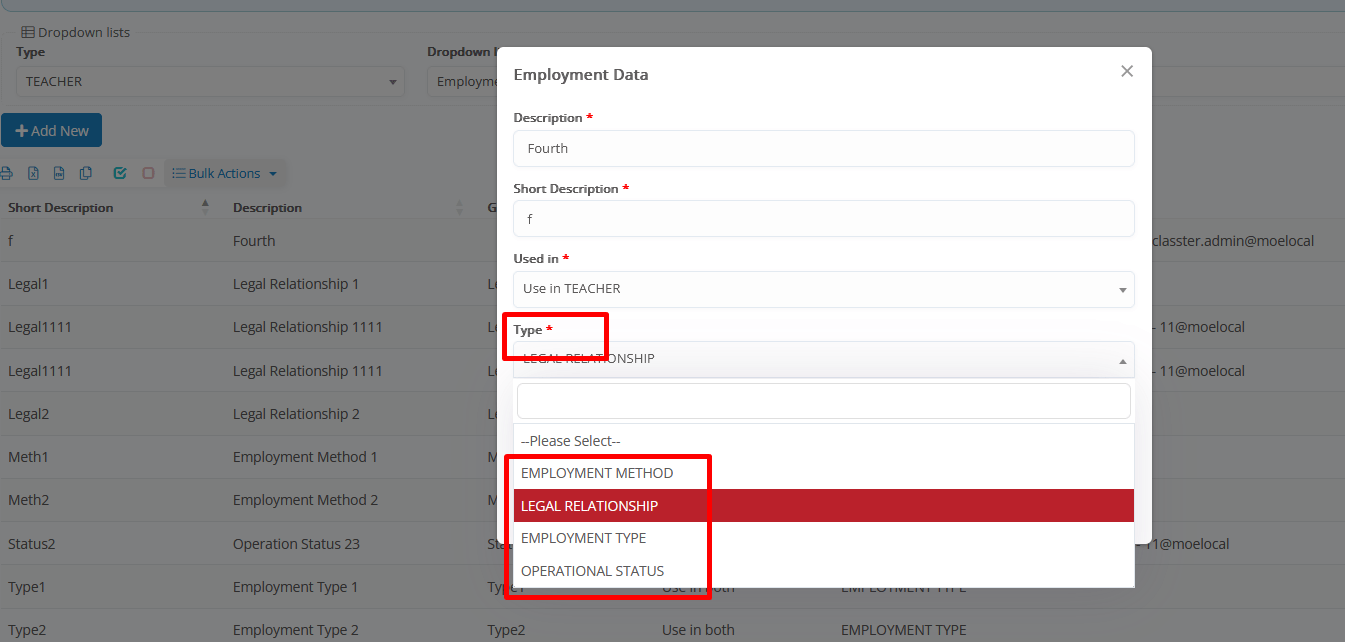Click the copy table icon
Image resolution: width=1345 pixels, height=642 pixels.
coord(86,173)
